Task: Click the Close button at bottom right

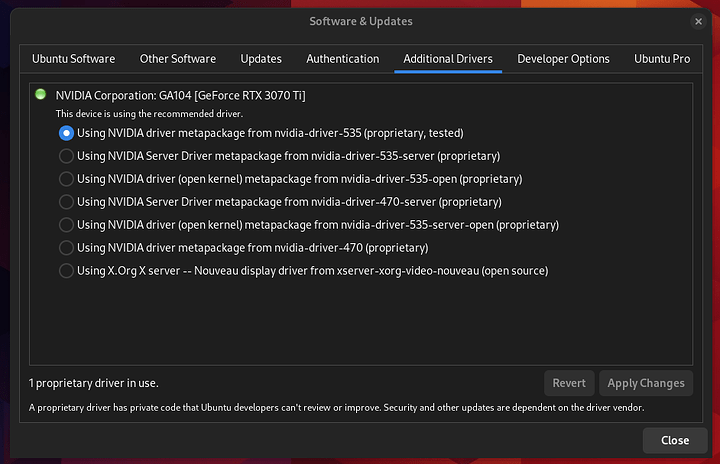Action: [675, 440]
